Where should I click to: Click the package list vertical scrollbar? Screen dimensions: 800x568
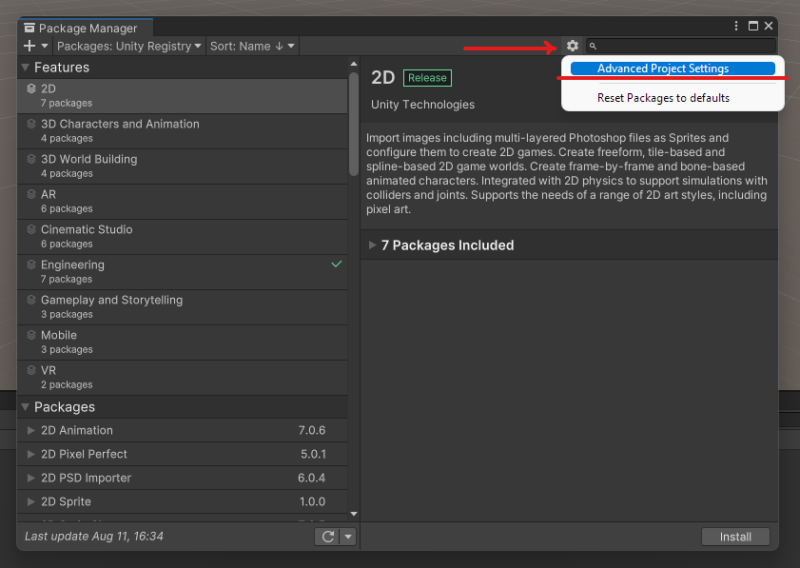click(353, 125)
